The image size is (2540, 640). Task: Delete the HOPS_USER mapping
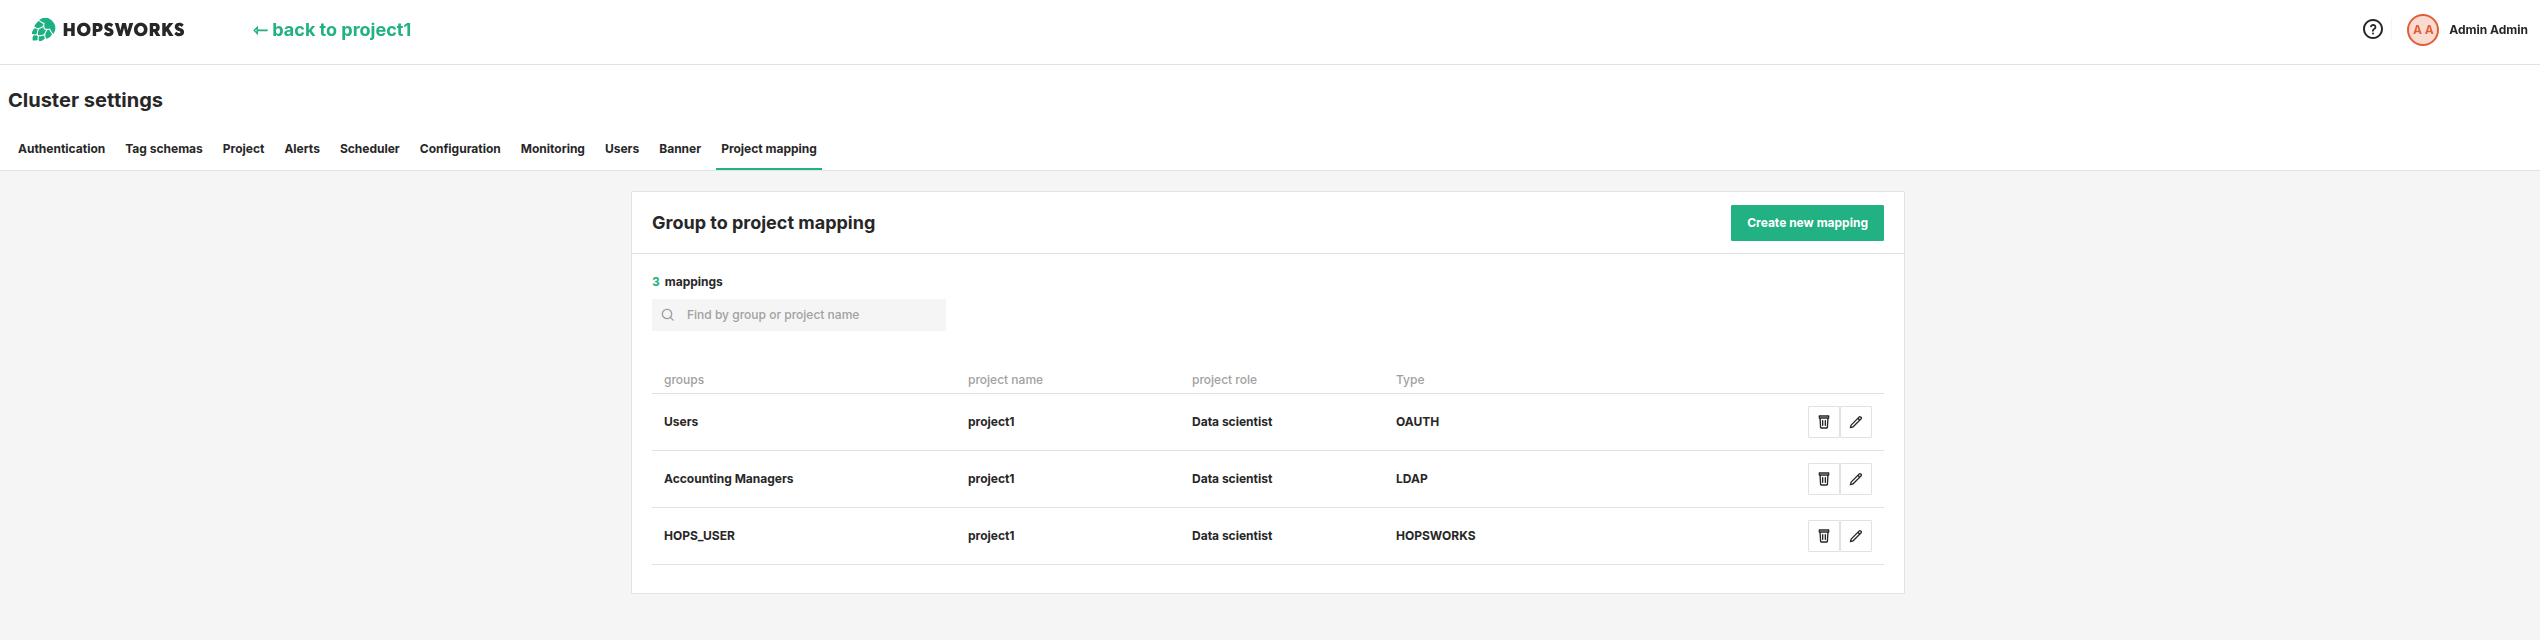pos(1823,536)
